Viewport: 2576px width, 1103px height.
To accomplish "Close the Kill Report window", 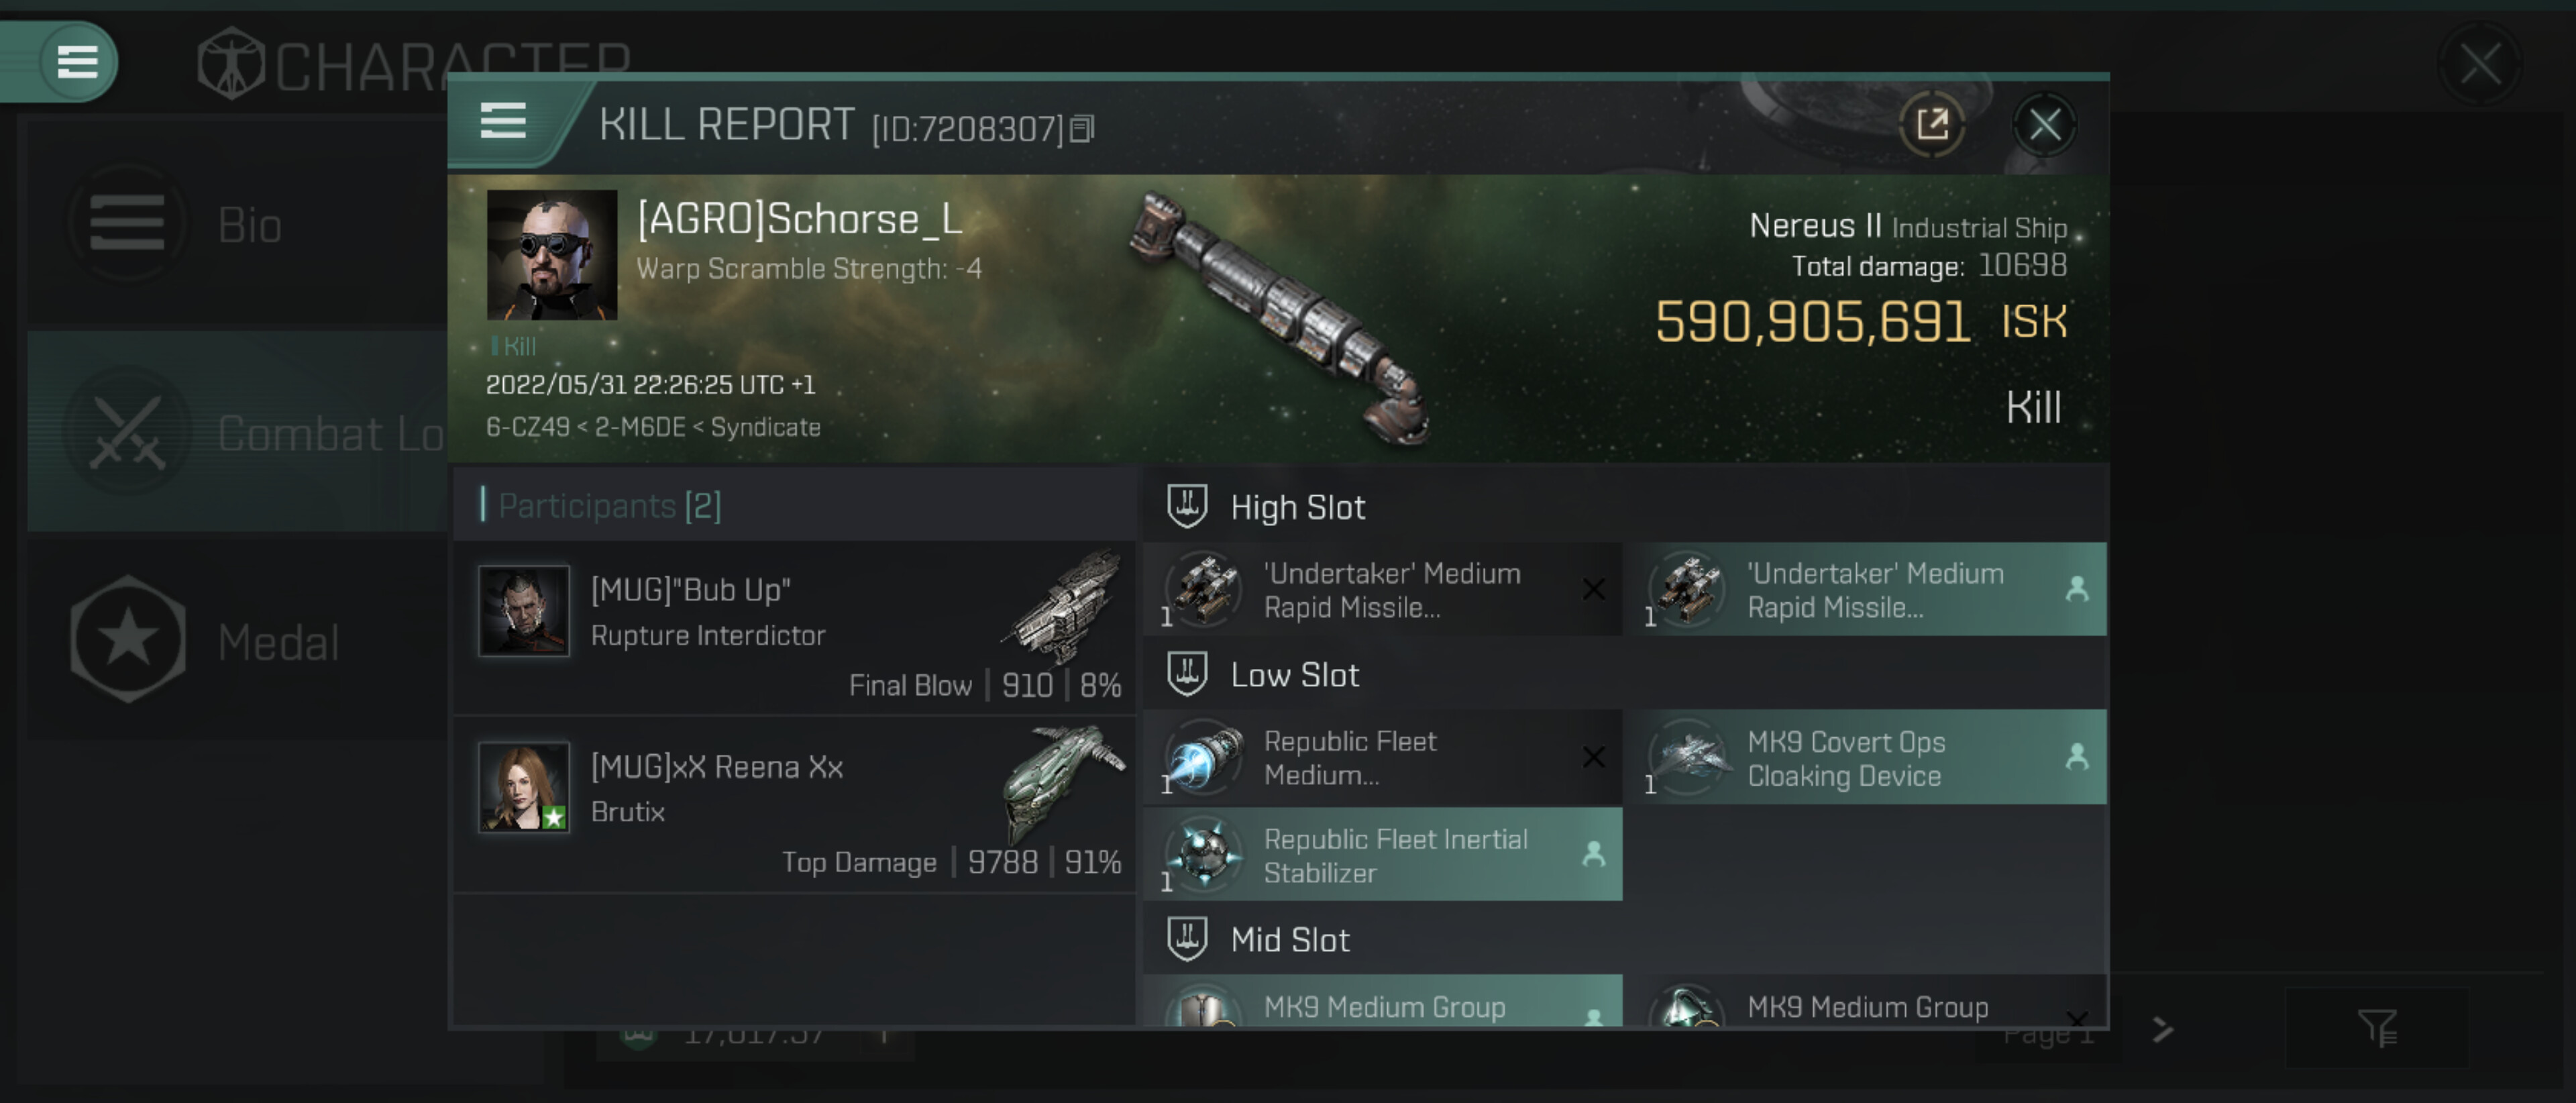I will tap(2044, 125).
